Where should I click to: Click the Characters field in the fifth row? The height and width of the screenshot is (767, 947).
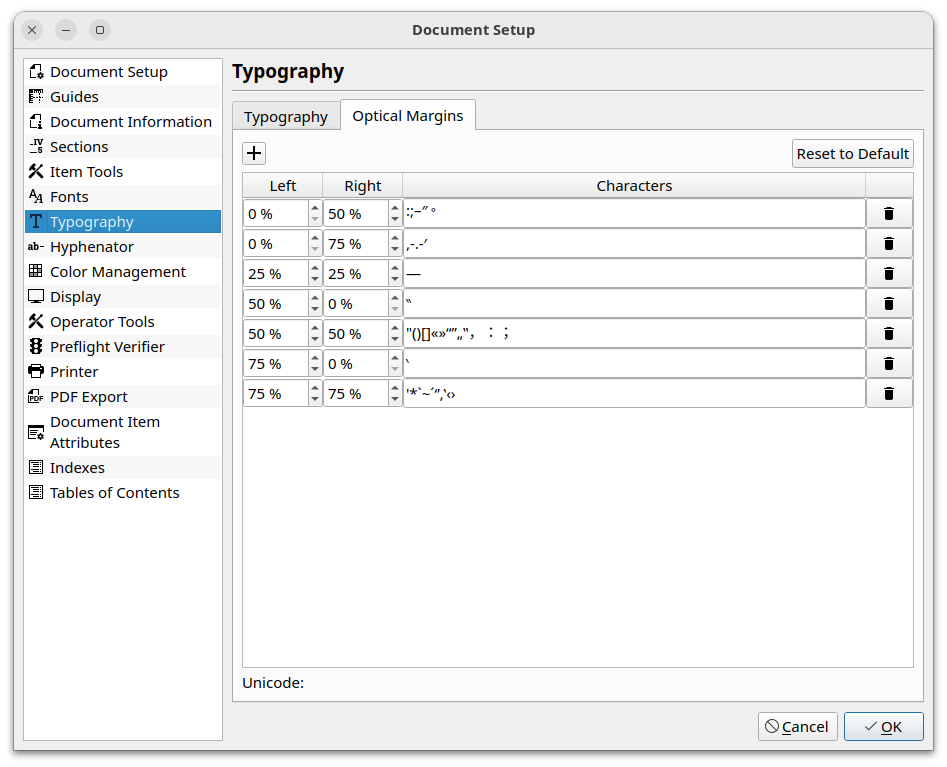coord(634,334)
